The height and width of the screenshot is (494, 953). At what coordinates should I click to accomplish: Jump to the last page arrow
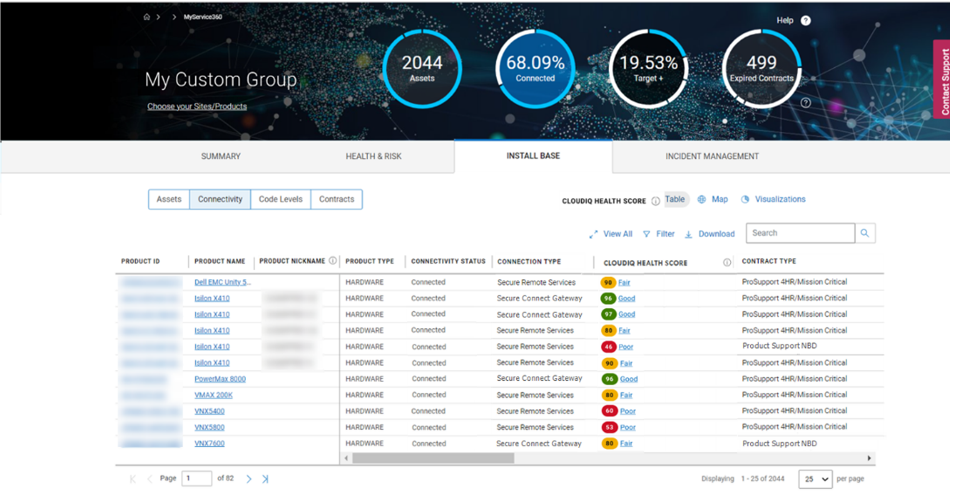click(x=265, y=479)
